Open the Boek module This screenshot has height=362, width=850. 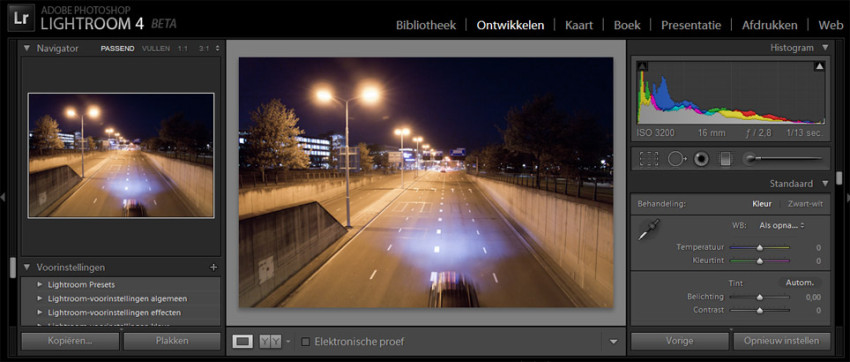click(x=627, y=25)
